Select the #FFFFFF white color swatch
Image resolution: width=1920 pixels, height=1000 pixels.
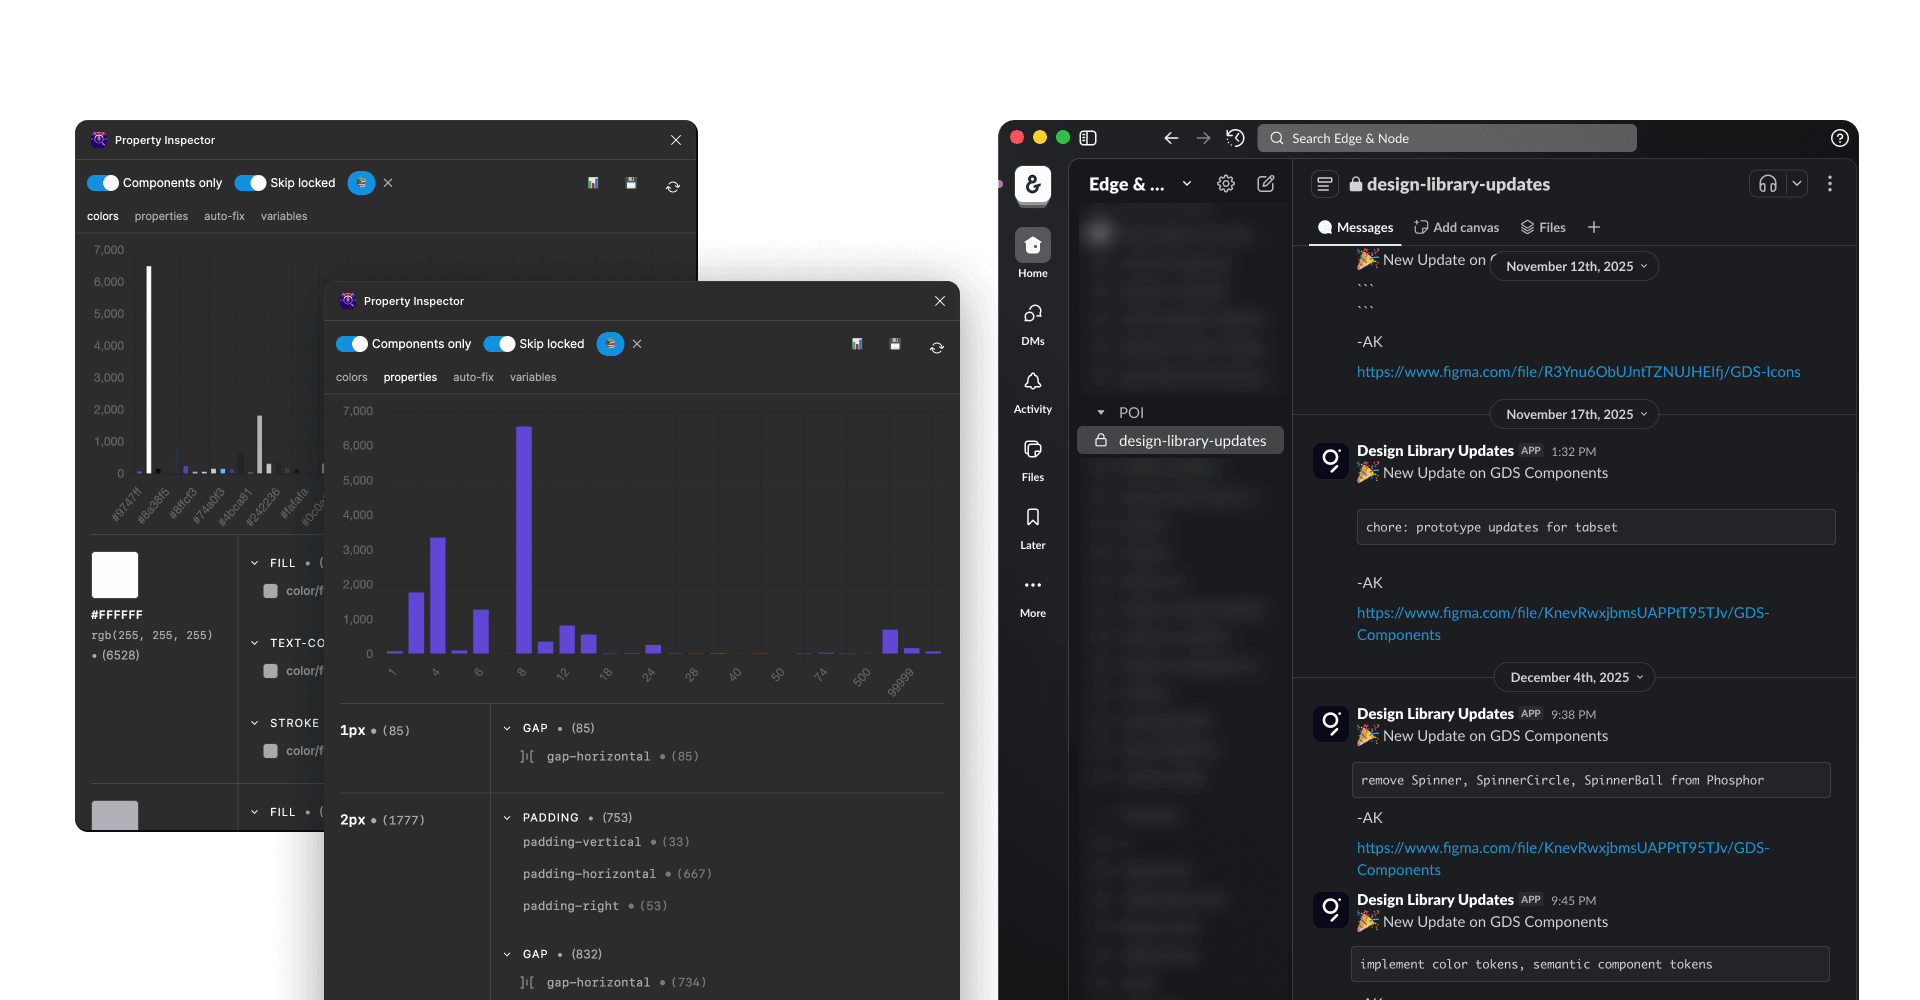tap(115, 575)
